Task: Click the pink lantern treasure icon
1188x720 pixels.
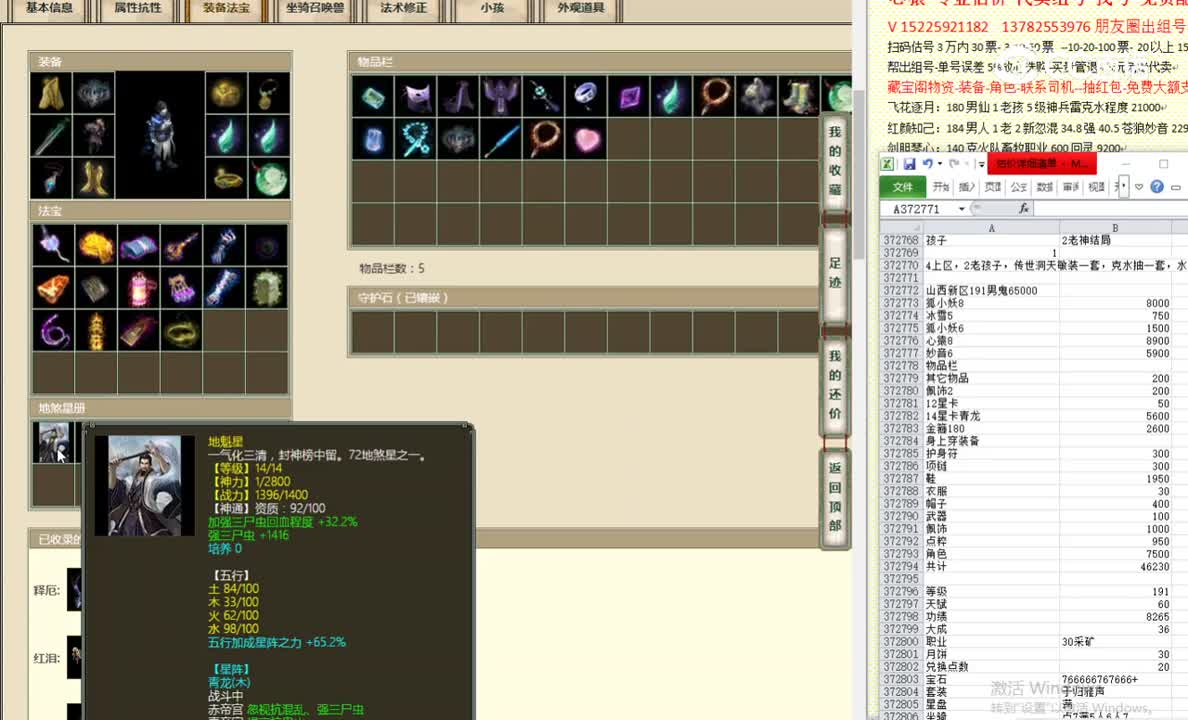Action: click(139, 288)
